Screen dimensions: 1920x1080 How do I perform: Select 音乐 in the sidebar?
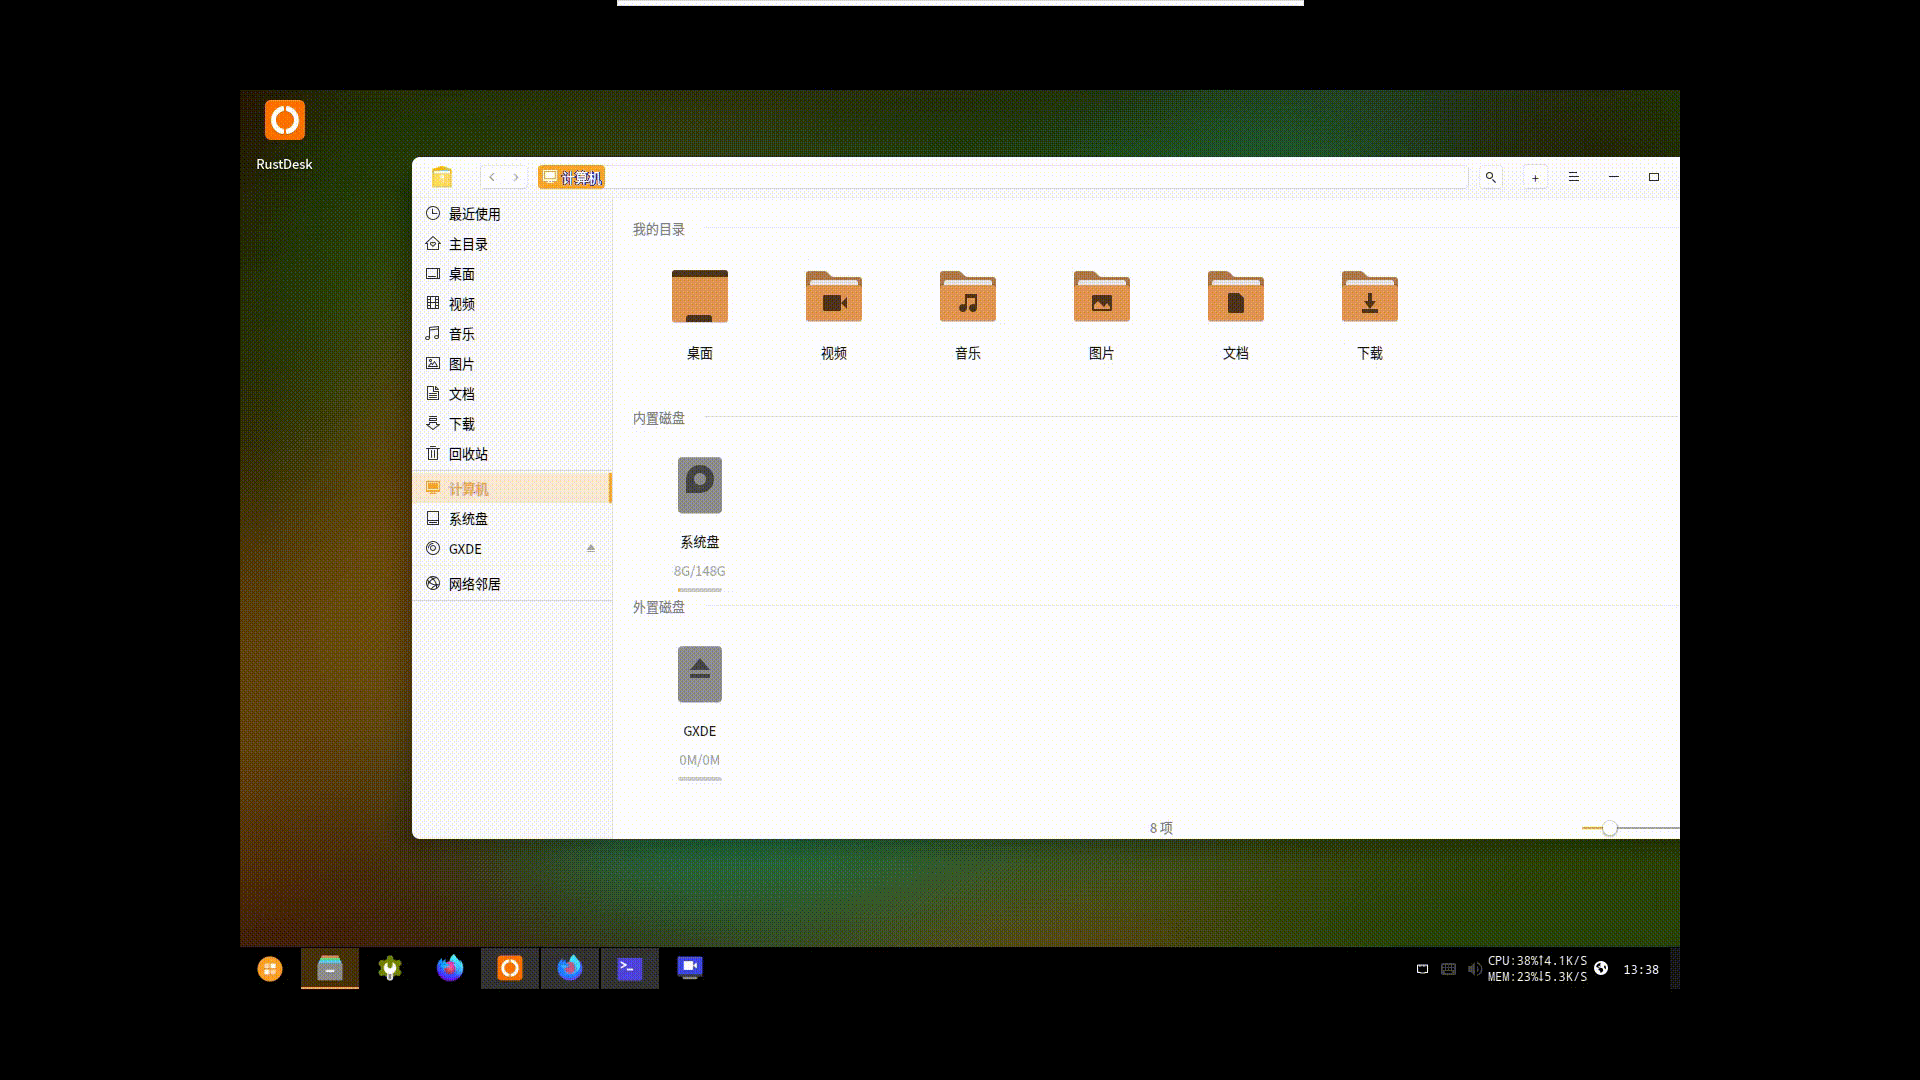pyautogui.click(x=512, y=334)
